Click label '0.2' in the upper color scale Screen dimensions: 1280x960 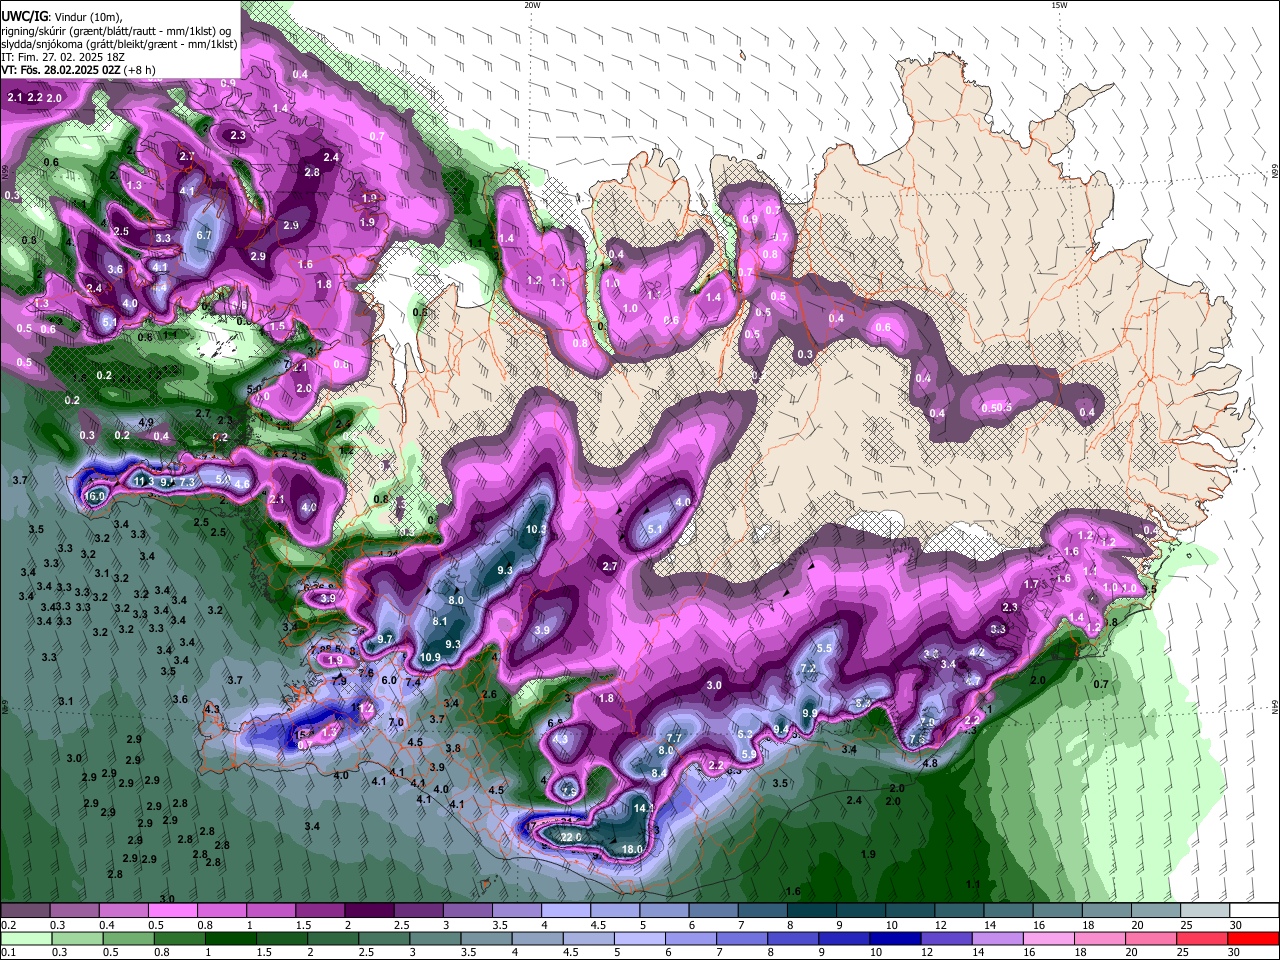pos(8,926)
